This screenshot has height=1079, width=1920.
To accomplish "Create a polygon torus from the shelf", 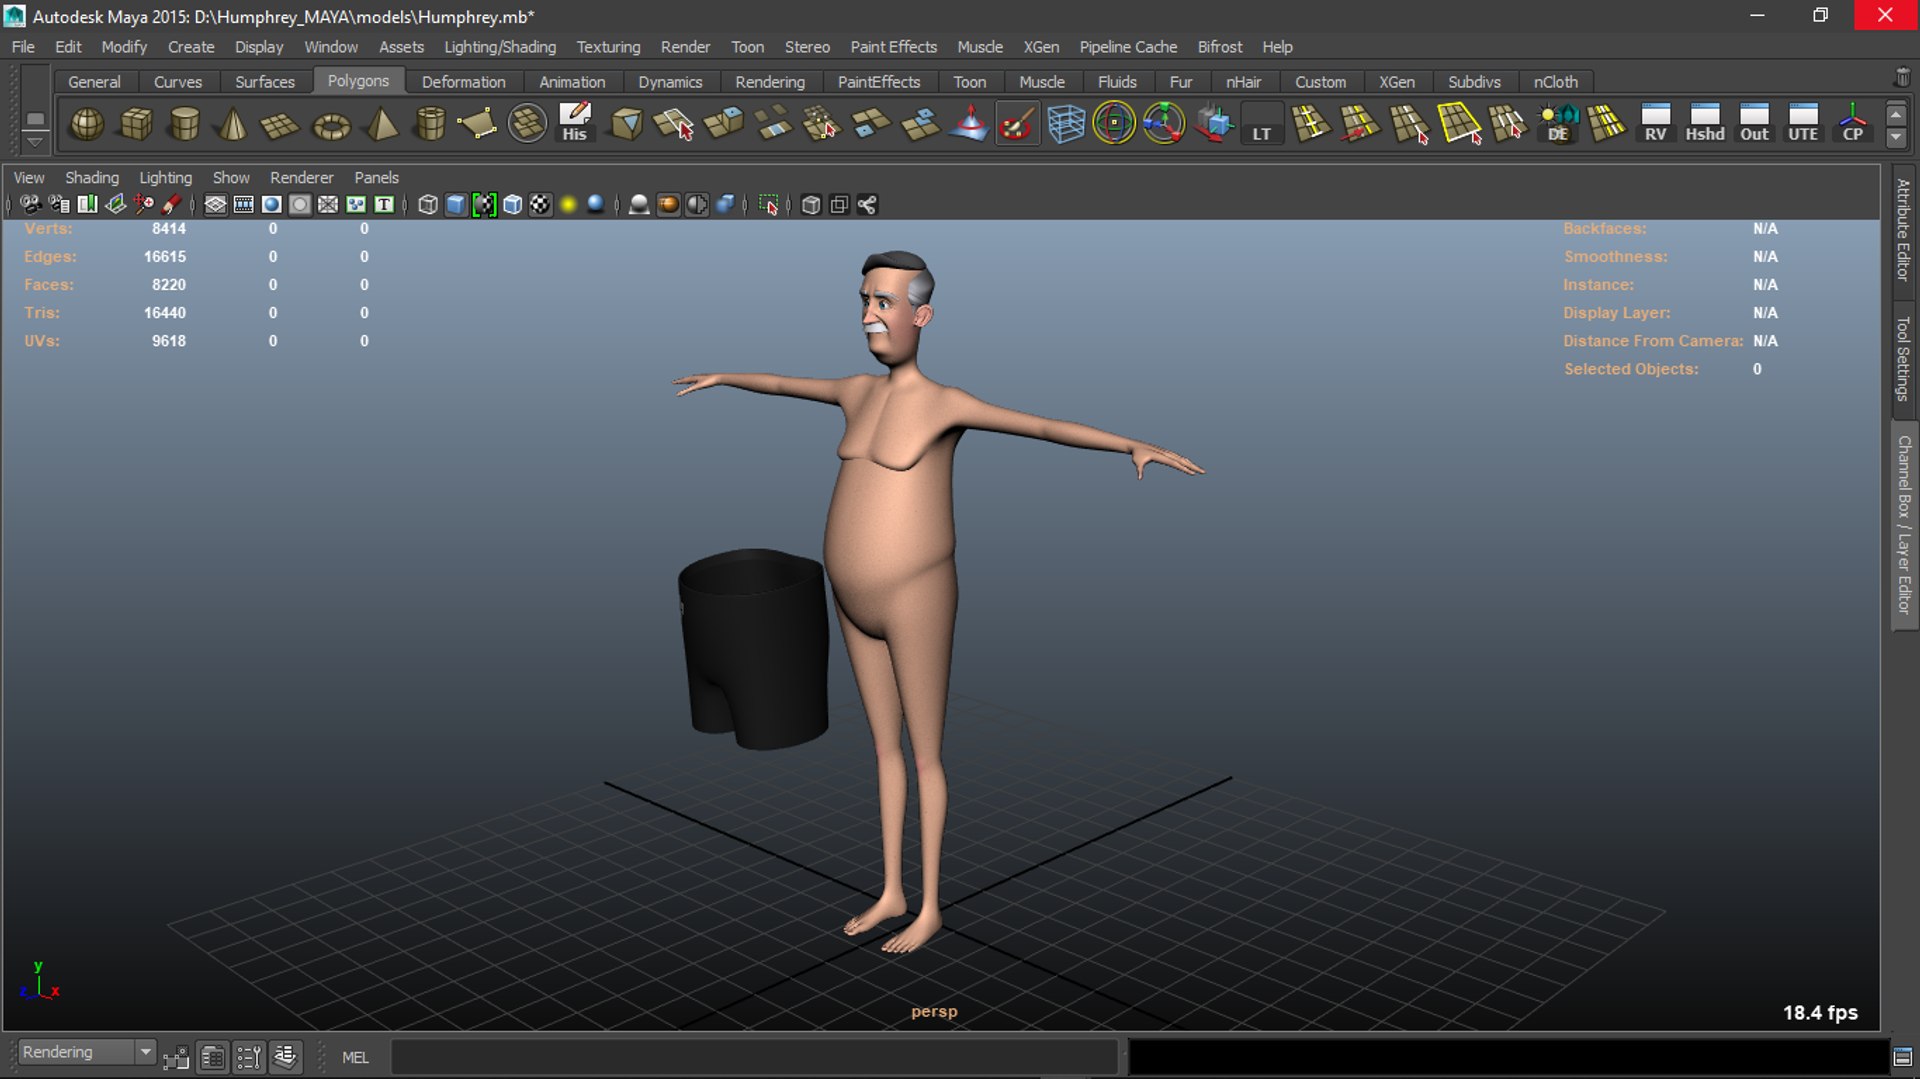I will (331, 124).
